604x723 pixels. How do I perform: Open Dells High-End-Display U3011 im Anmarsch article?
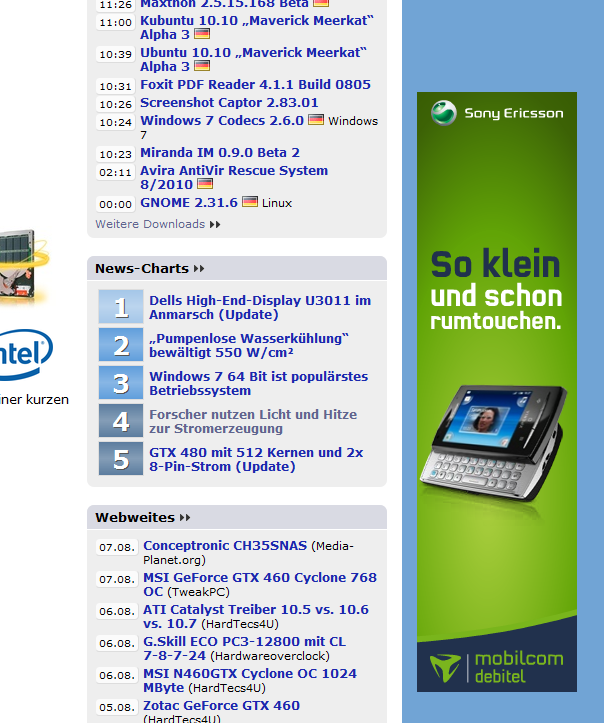260,307
